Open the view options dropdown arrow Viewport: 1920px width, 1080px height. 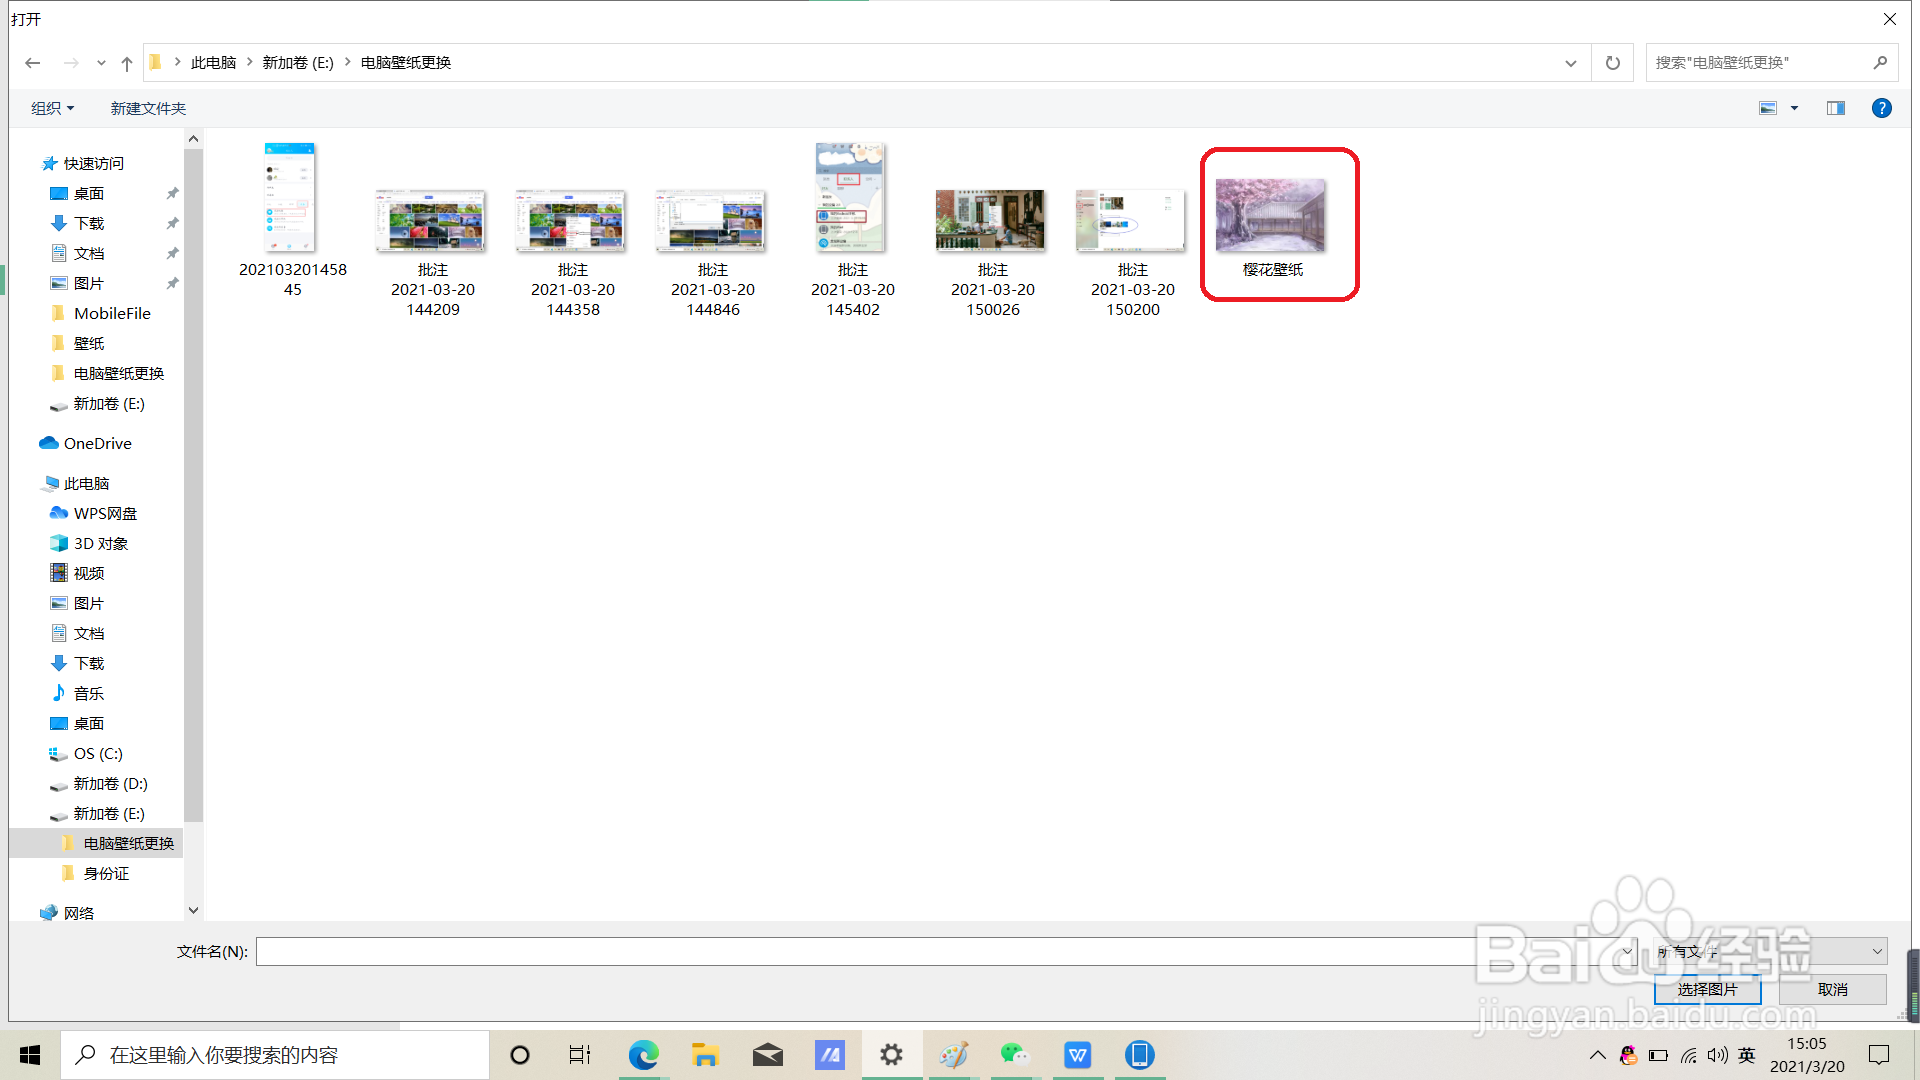(1794, 108)
